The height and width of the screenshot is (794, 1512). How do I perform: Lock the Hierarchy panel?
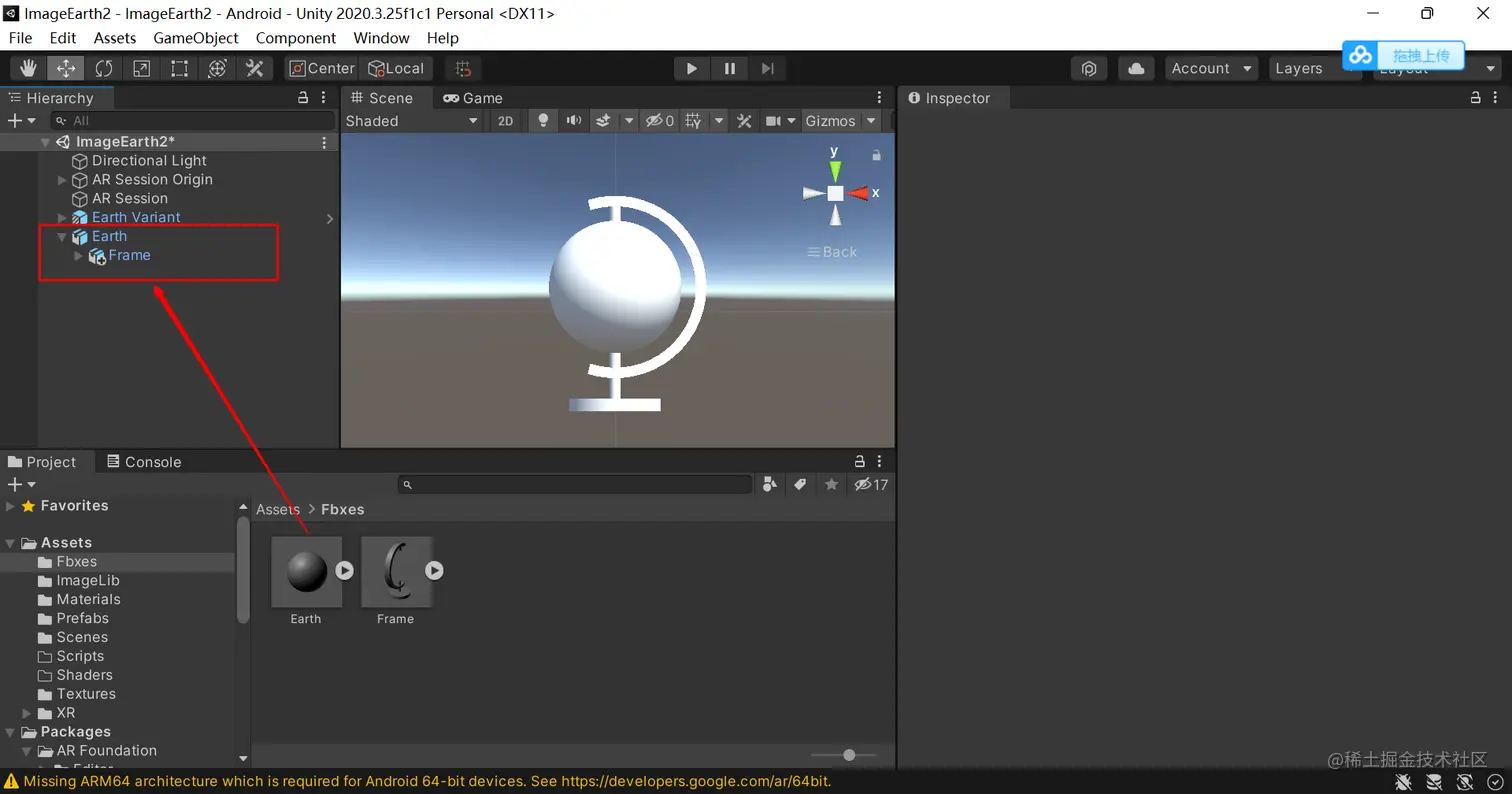tap(303, 98)
